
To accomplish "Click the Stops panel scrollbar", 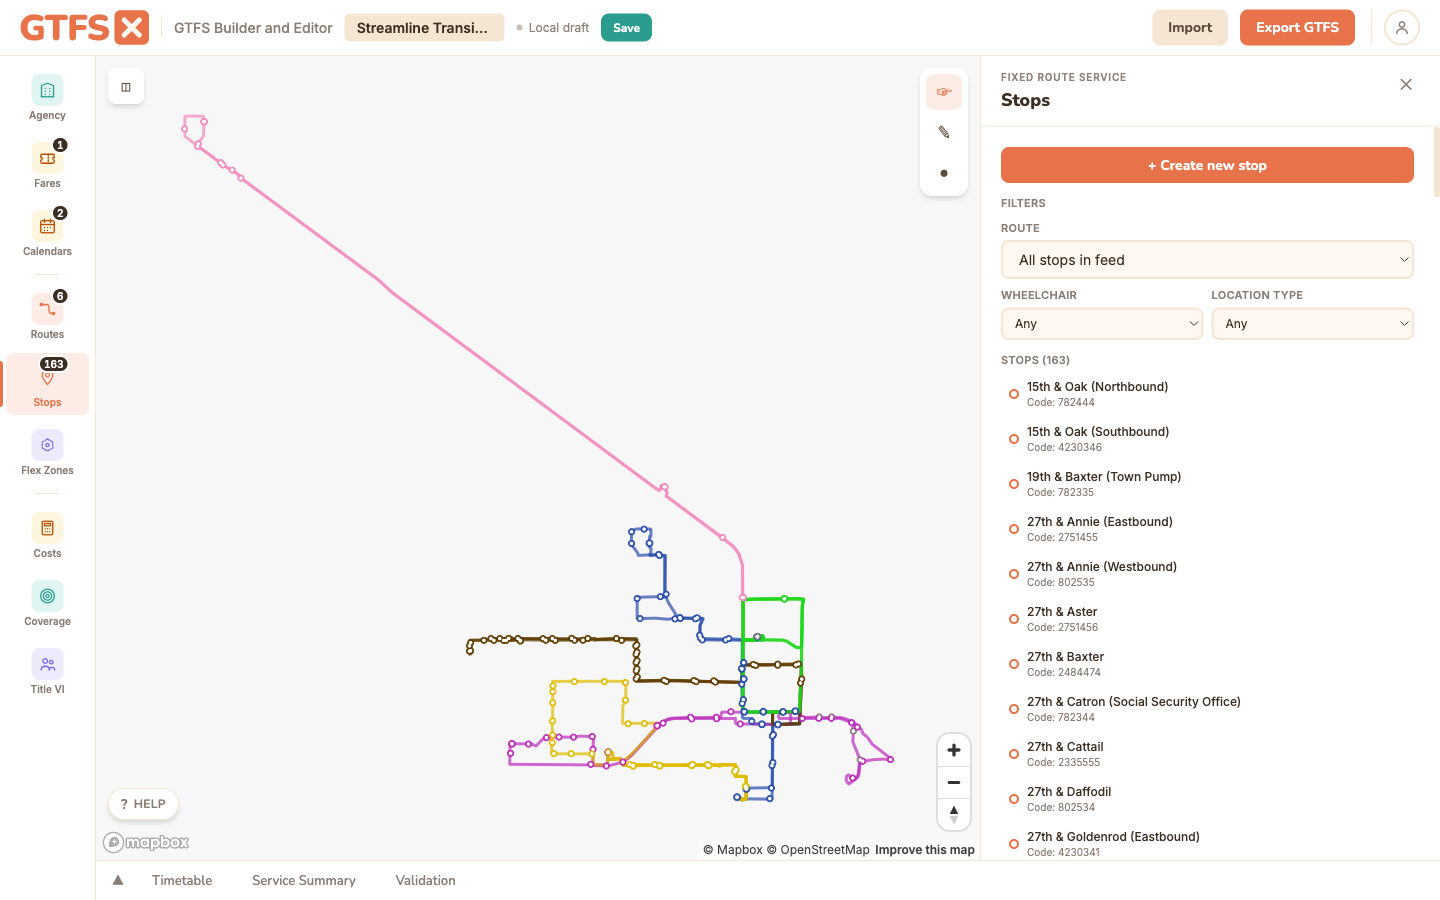I will (1436, 162).
